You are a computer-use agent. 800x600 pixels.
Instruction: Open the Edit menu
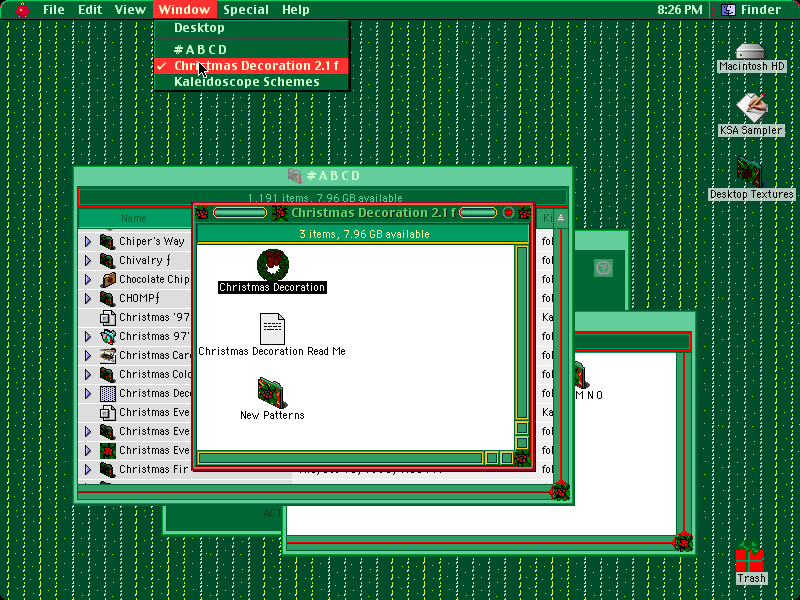click(90, 9)
